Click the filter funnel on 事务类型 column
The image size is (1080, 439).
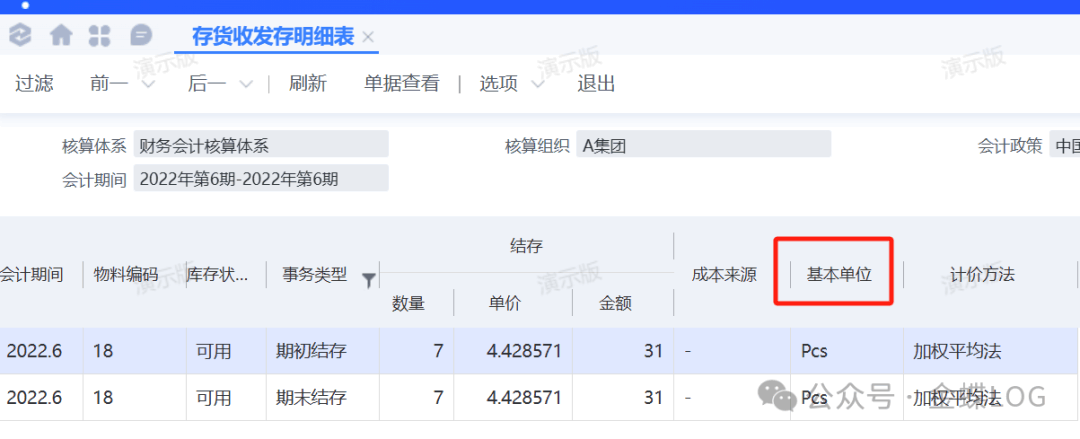click(x=368, y=279)
